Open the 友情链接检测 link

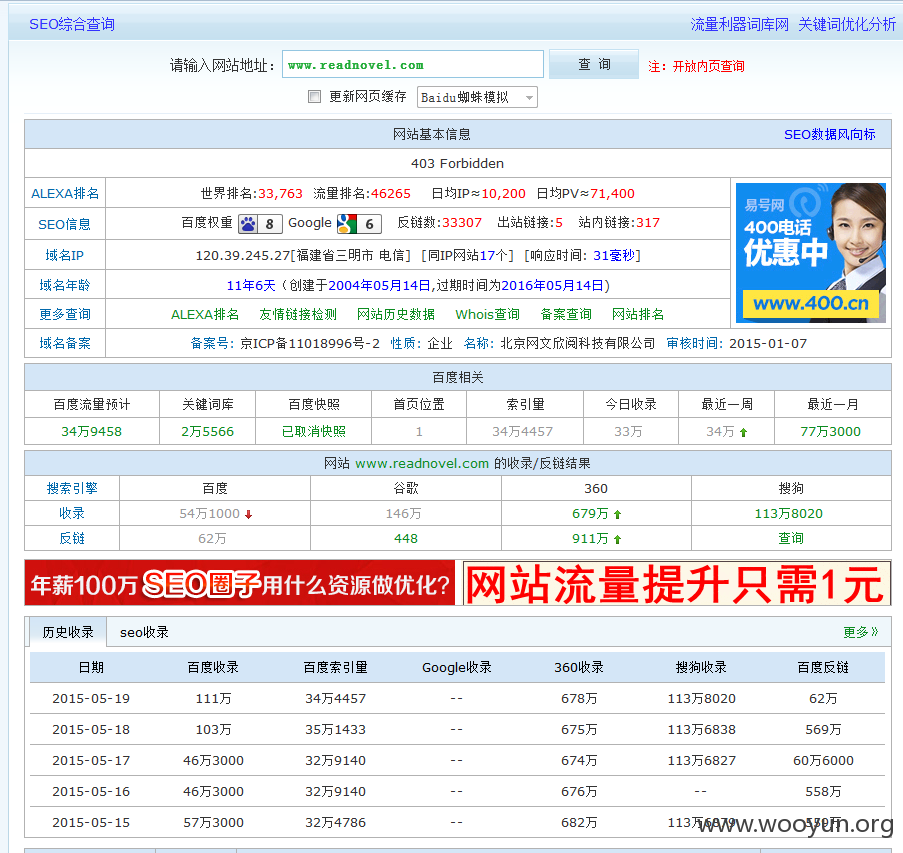(x=298, y=314)
